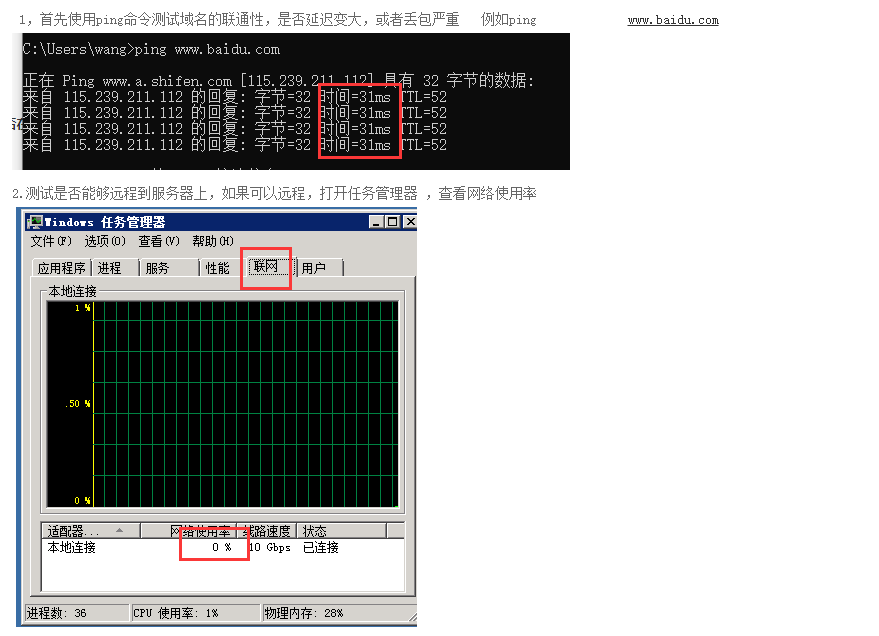Screen dimensions: 879x636
Task: Click the 正在 Ping www.a.shifen.com line
Action: click(279, 81)
